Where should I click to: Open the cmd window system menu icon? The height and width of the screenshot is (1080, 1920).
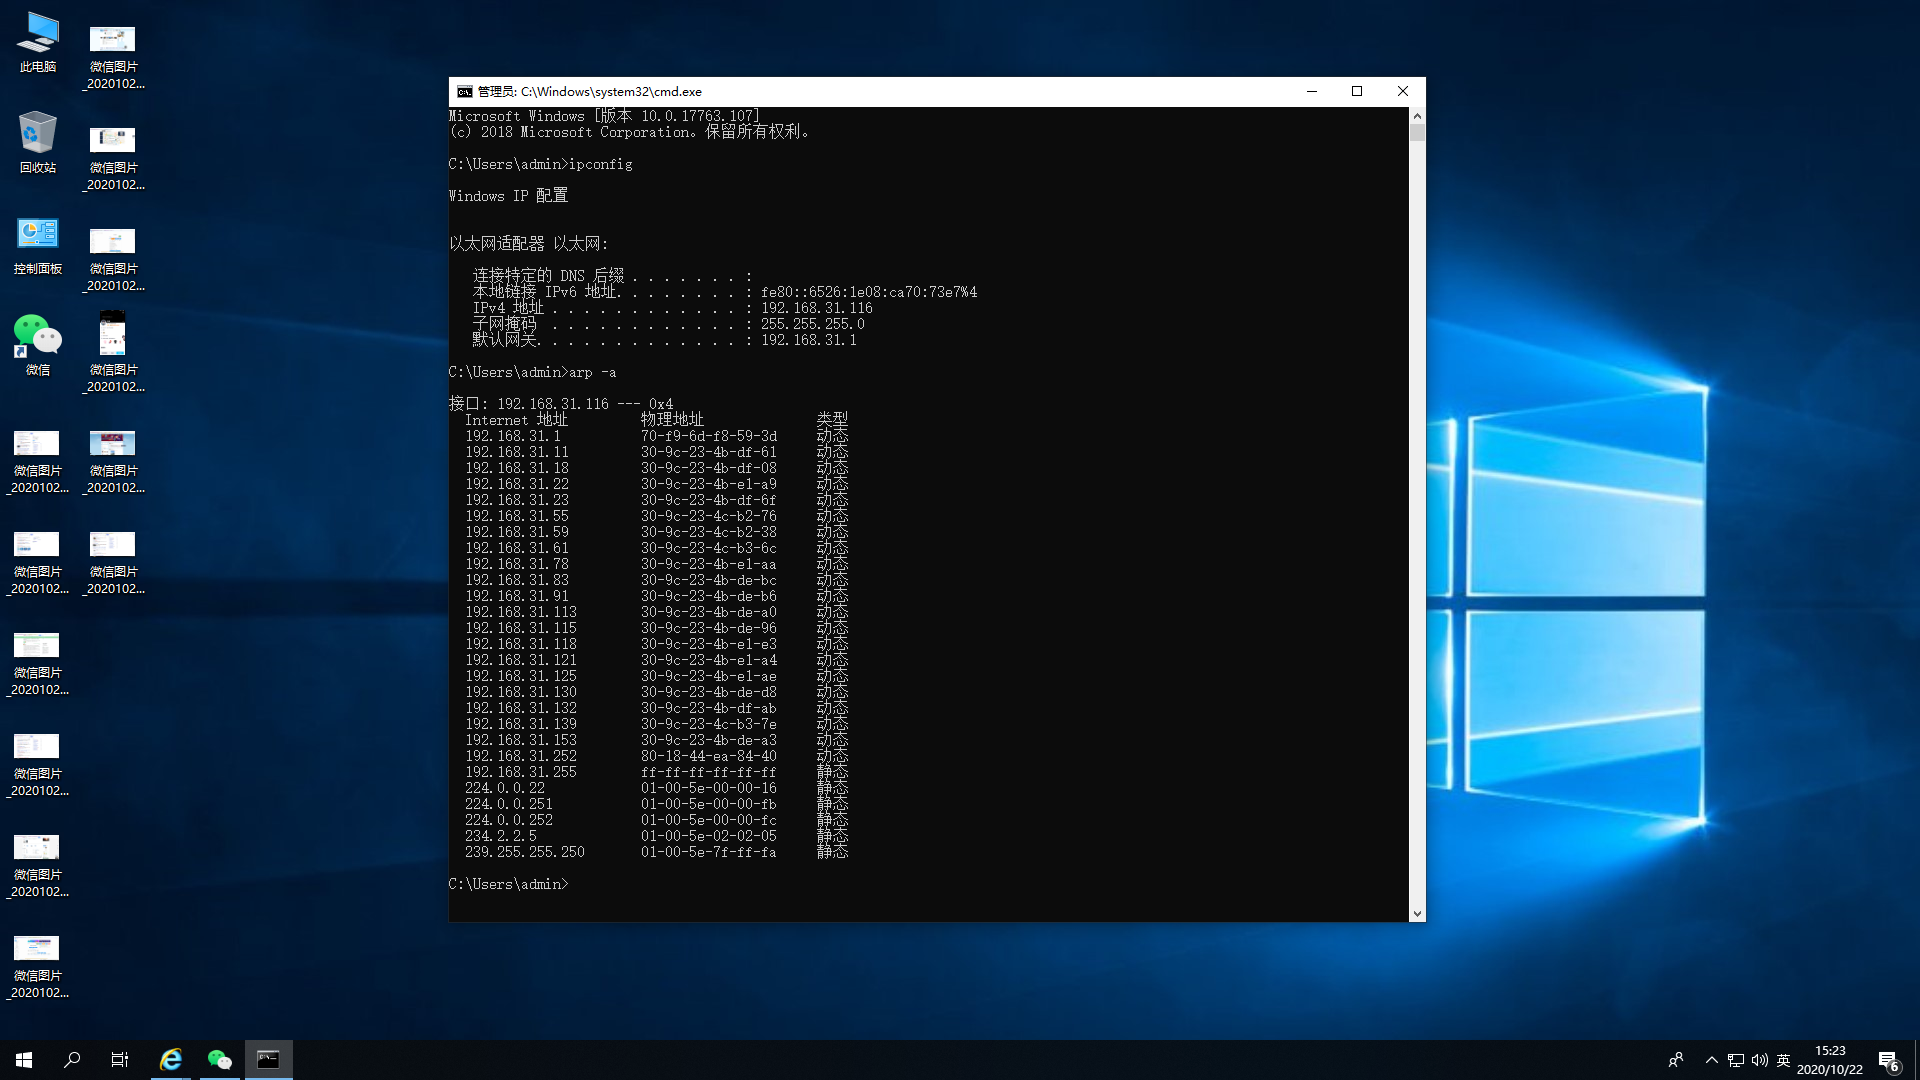click(x=464, y=91)
